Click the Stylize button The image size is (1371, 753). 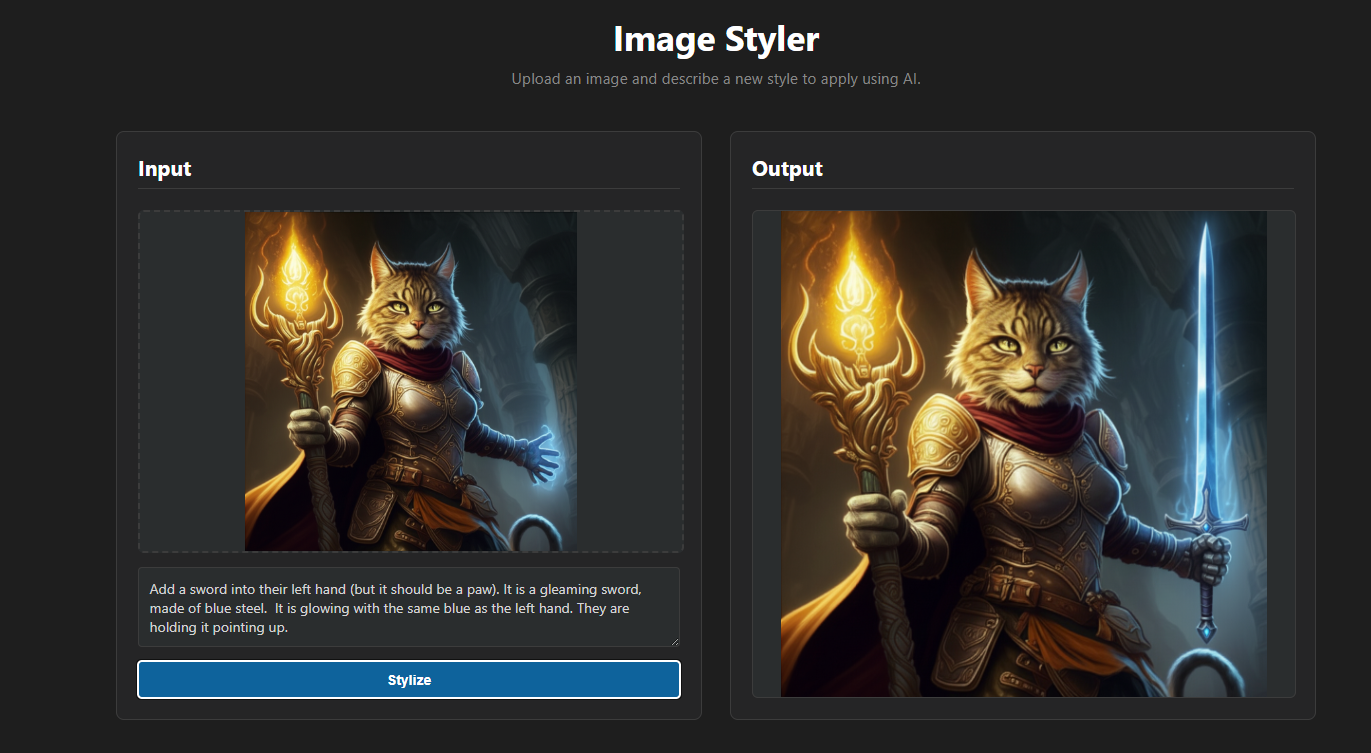click(x=409, y=680)
